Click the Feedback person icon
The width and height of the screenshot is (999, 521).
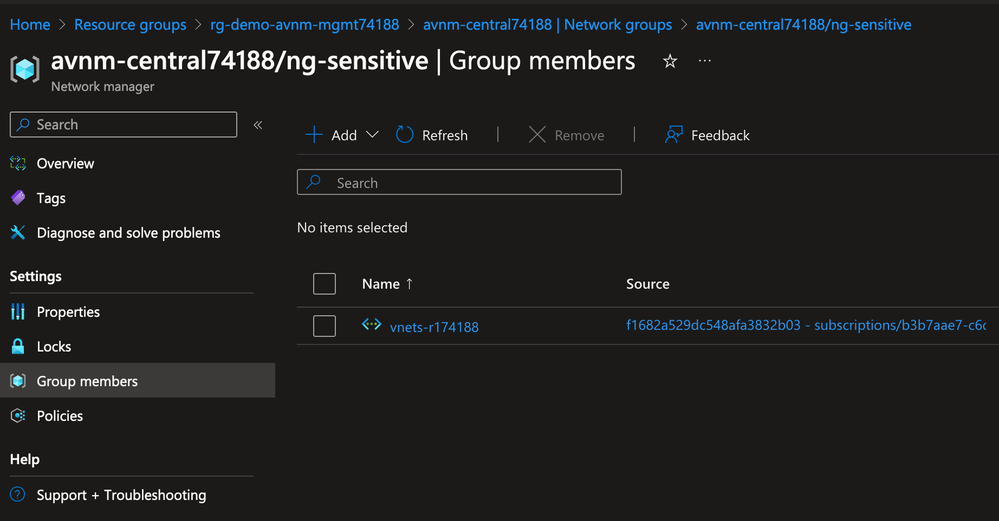(x=673, y=134)
